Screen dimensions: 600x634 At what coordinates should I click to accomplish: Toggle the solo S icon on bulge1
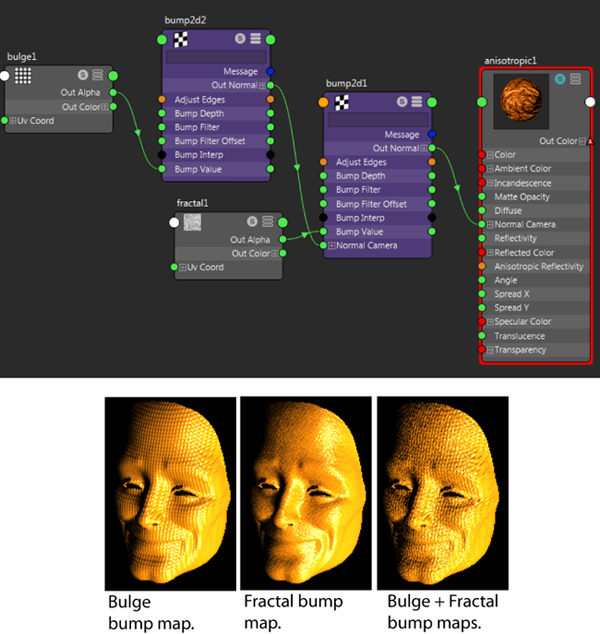tap(83, 75)
